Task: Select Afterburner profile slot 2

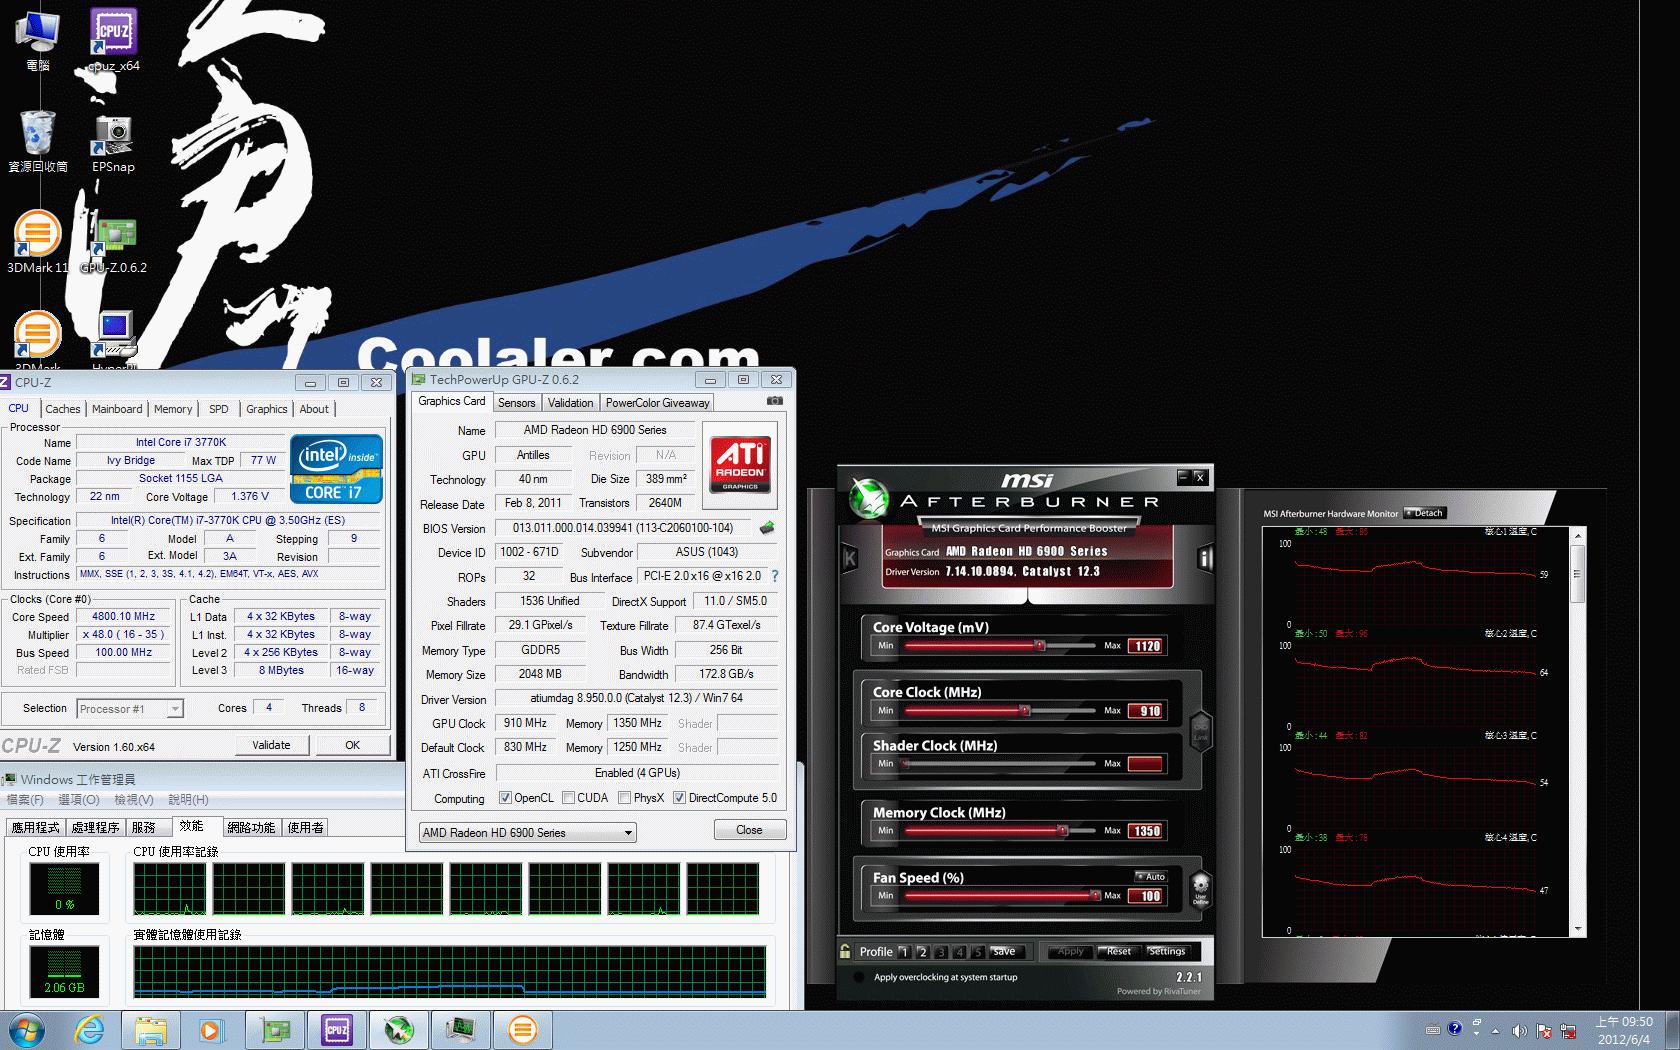Action: click(923, 952)
